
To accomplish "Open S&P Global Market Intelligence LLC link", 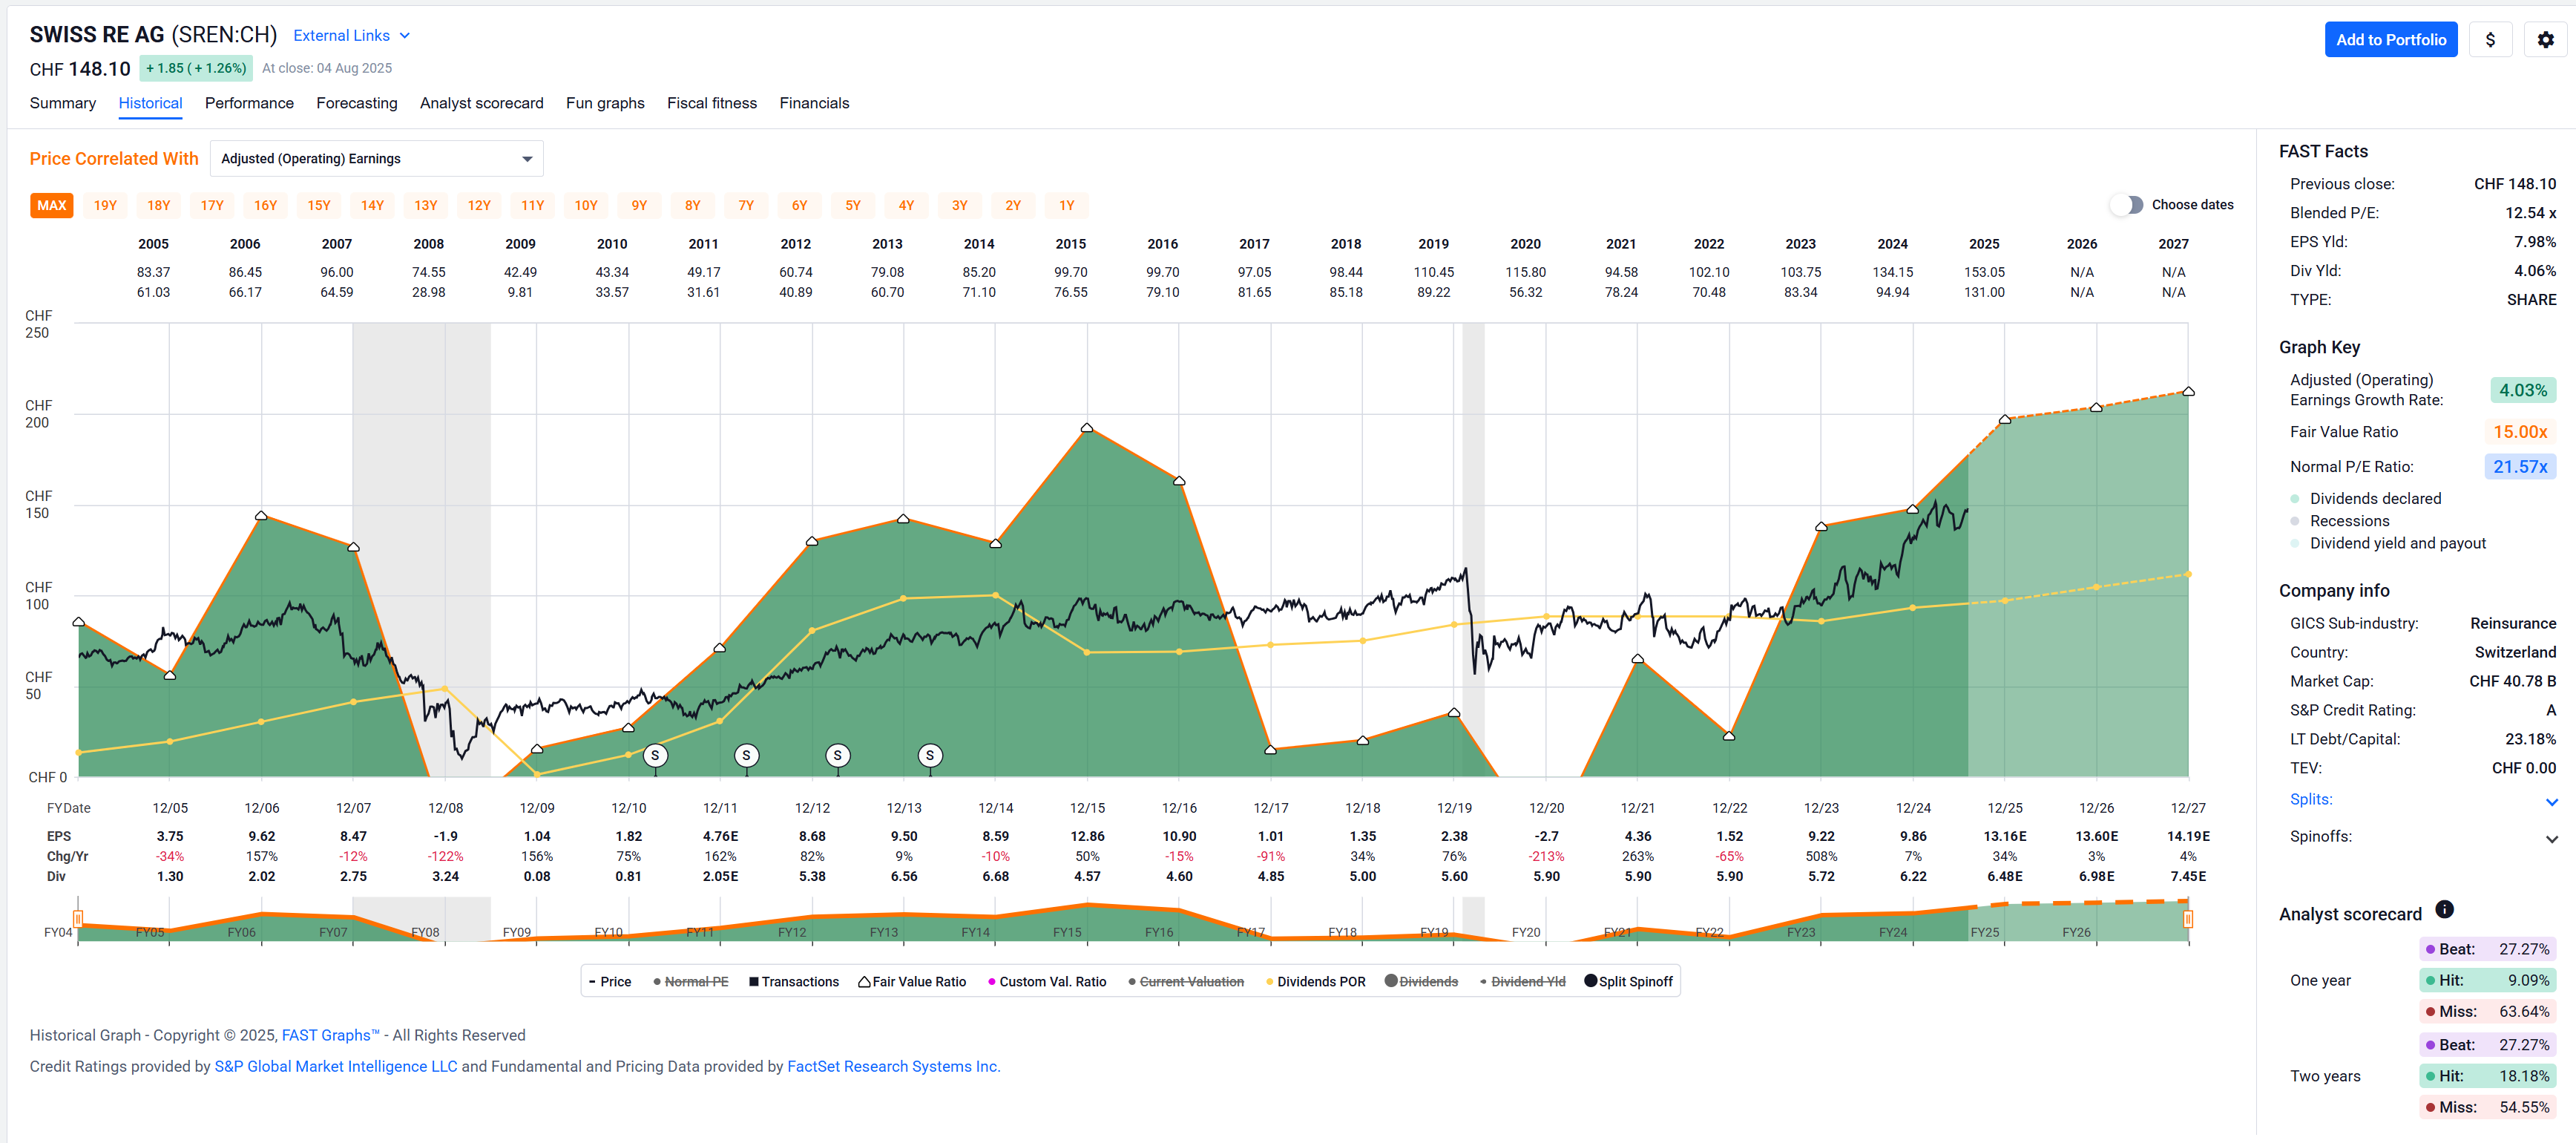I will click(336, 1066).
